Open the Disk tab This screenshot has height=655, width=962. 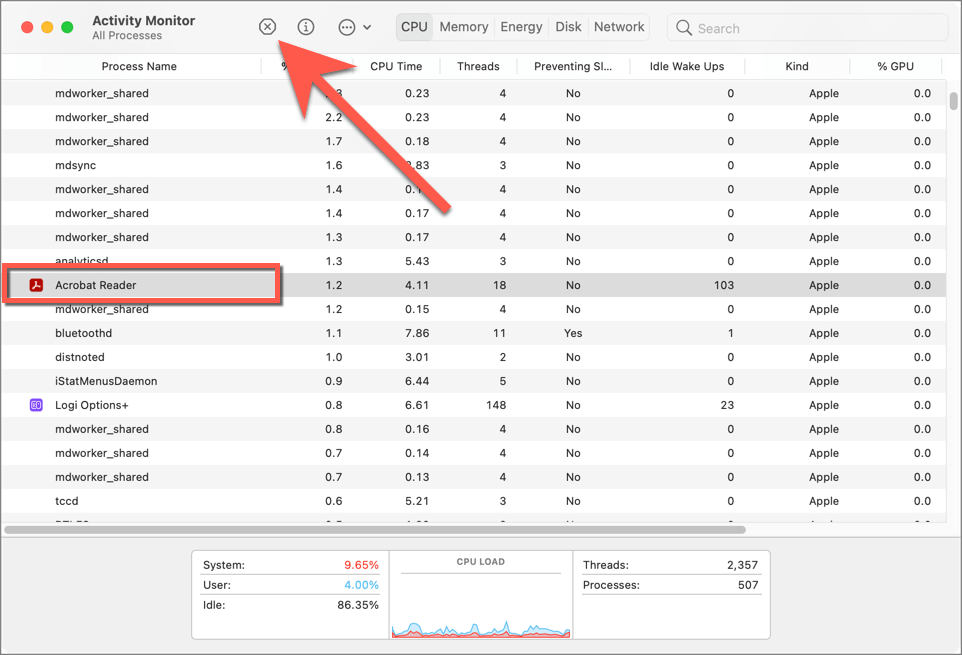coord(568,27)
